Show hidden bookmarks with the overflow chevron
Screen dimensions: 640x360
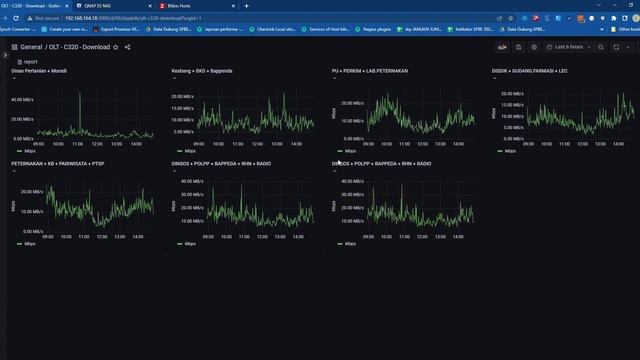coord(602,29)
